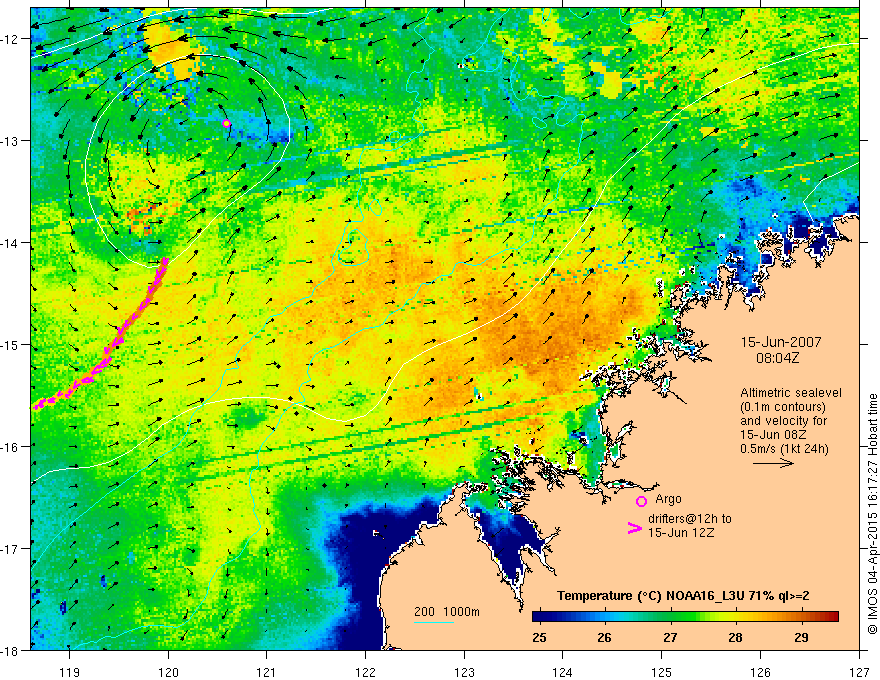
Task: Click the latitude axis label -17
Action: pyautogui.click(x=10, y=548)
